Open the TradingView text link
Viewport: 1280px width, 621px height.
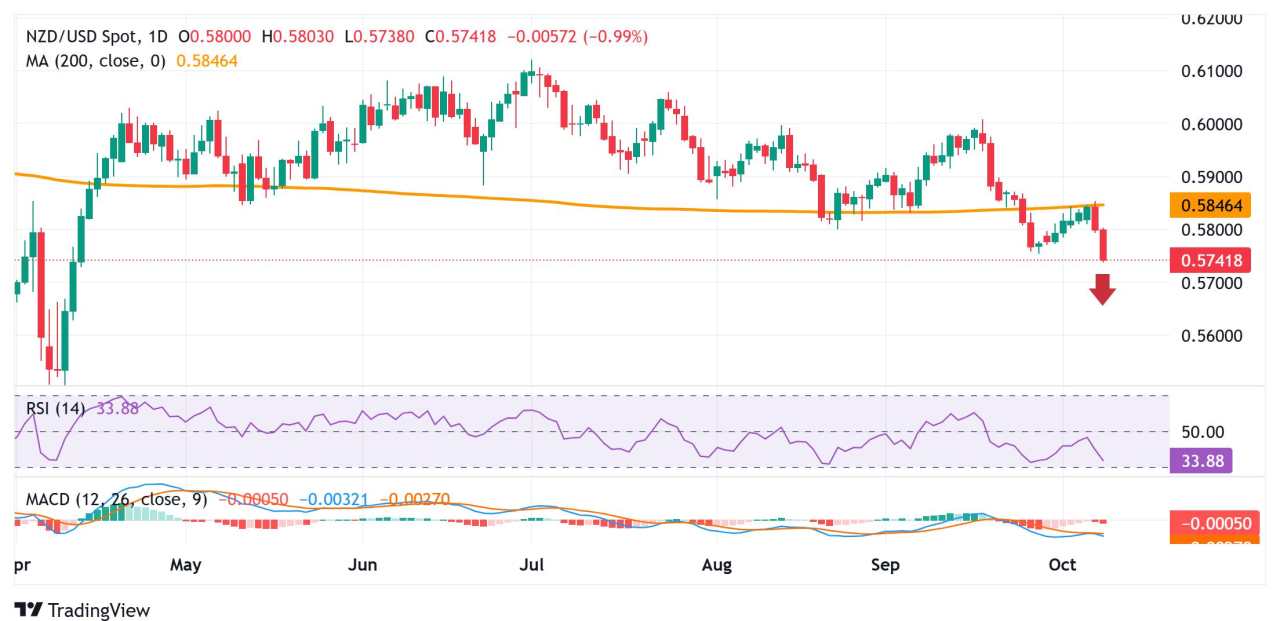(98, 609)
